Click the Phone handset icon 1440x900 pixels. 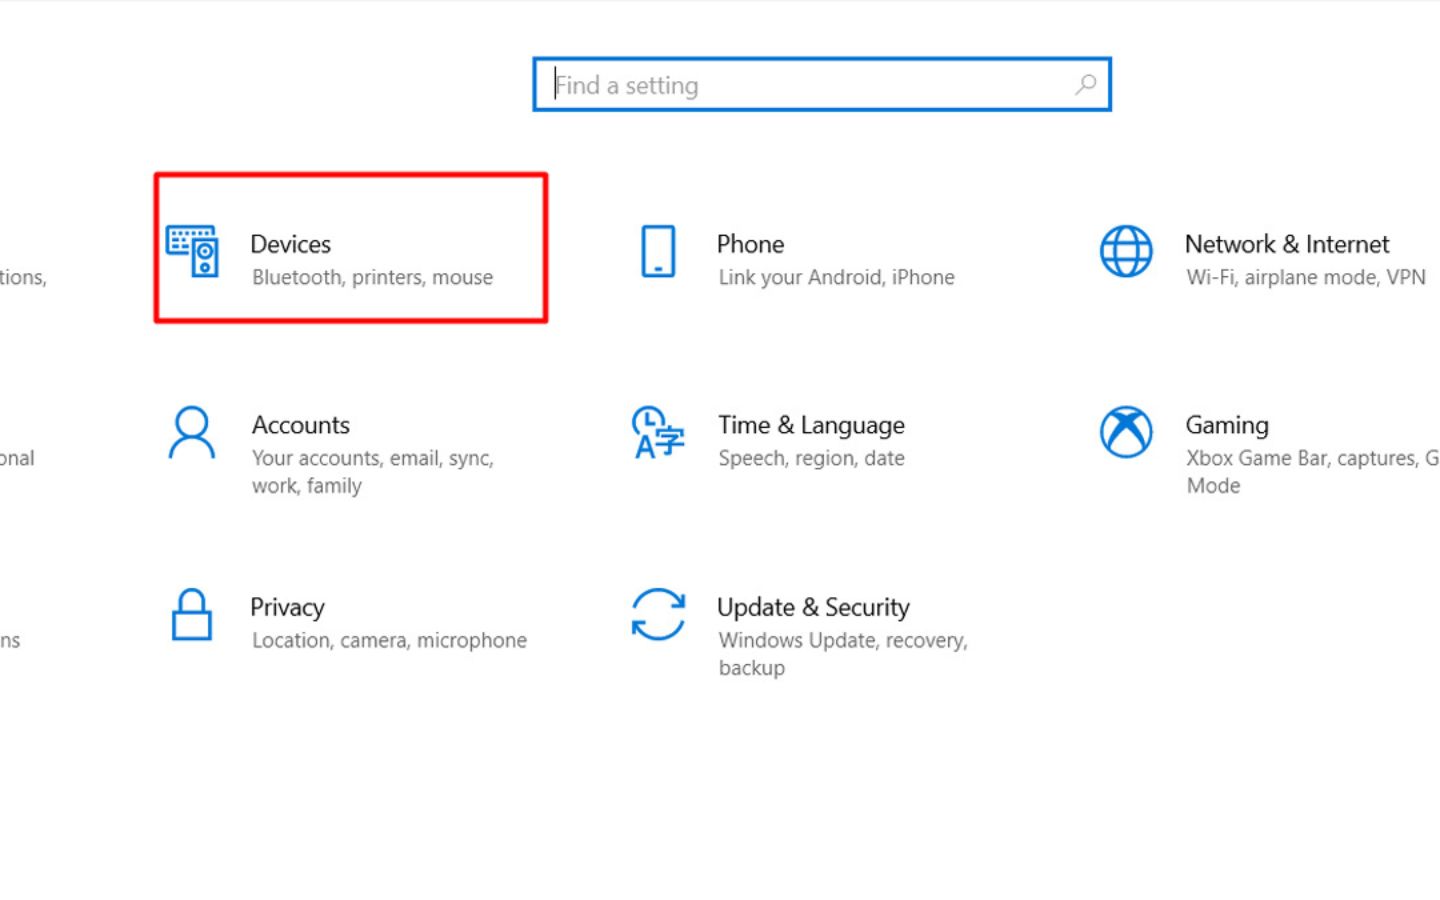pyautogui.click(x=658, y=251)
